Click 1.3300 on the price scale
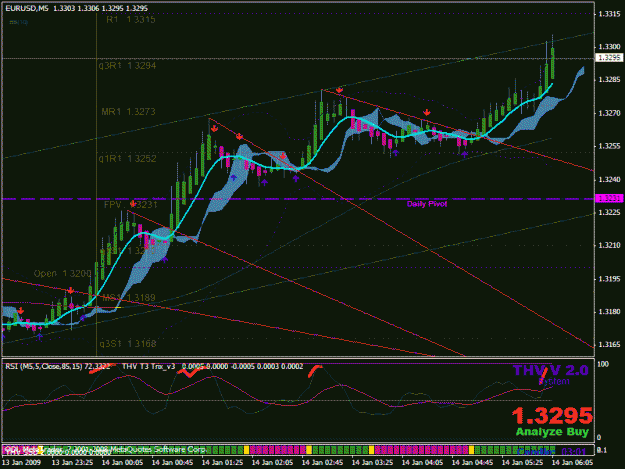 (x=609, y=47)
